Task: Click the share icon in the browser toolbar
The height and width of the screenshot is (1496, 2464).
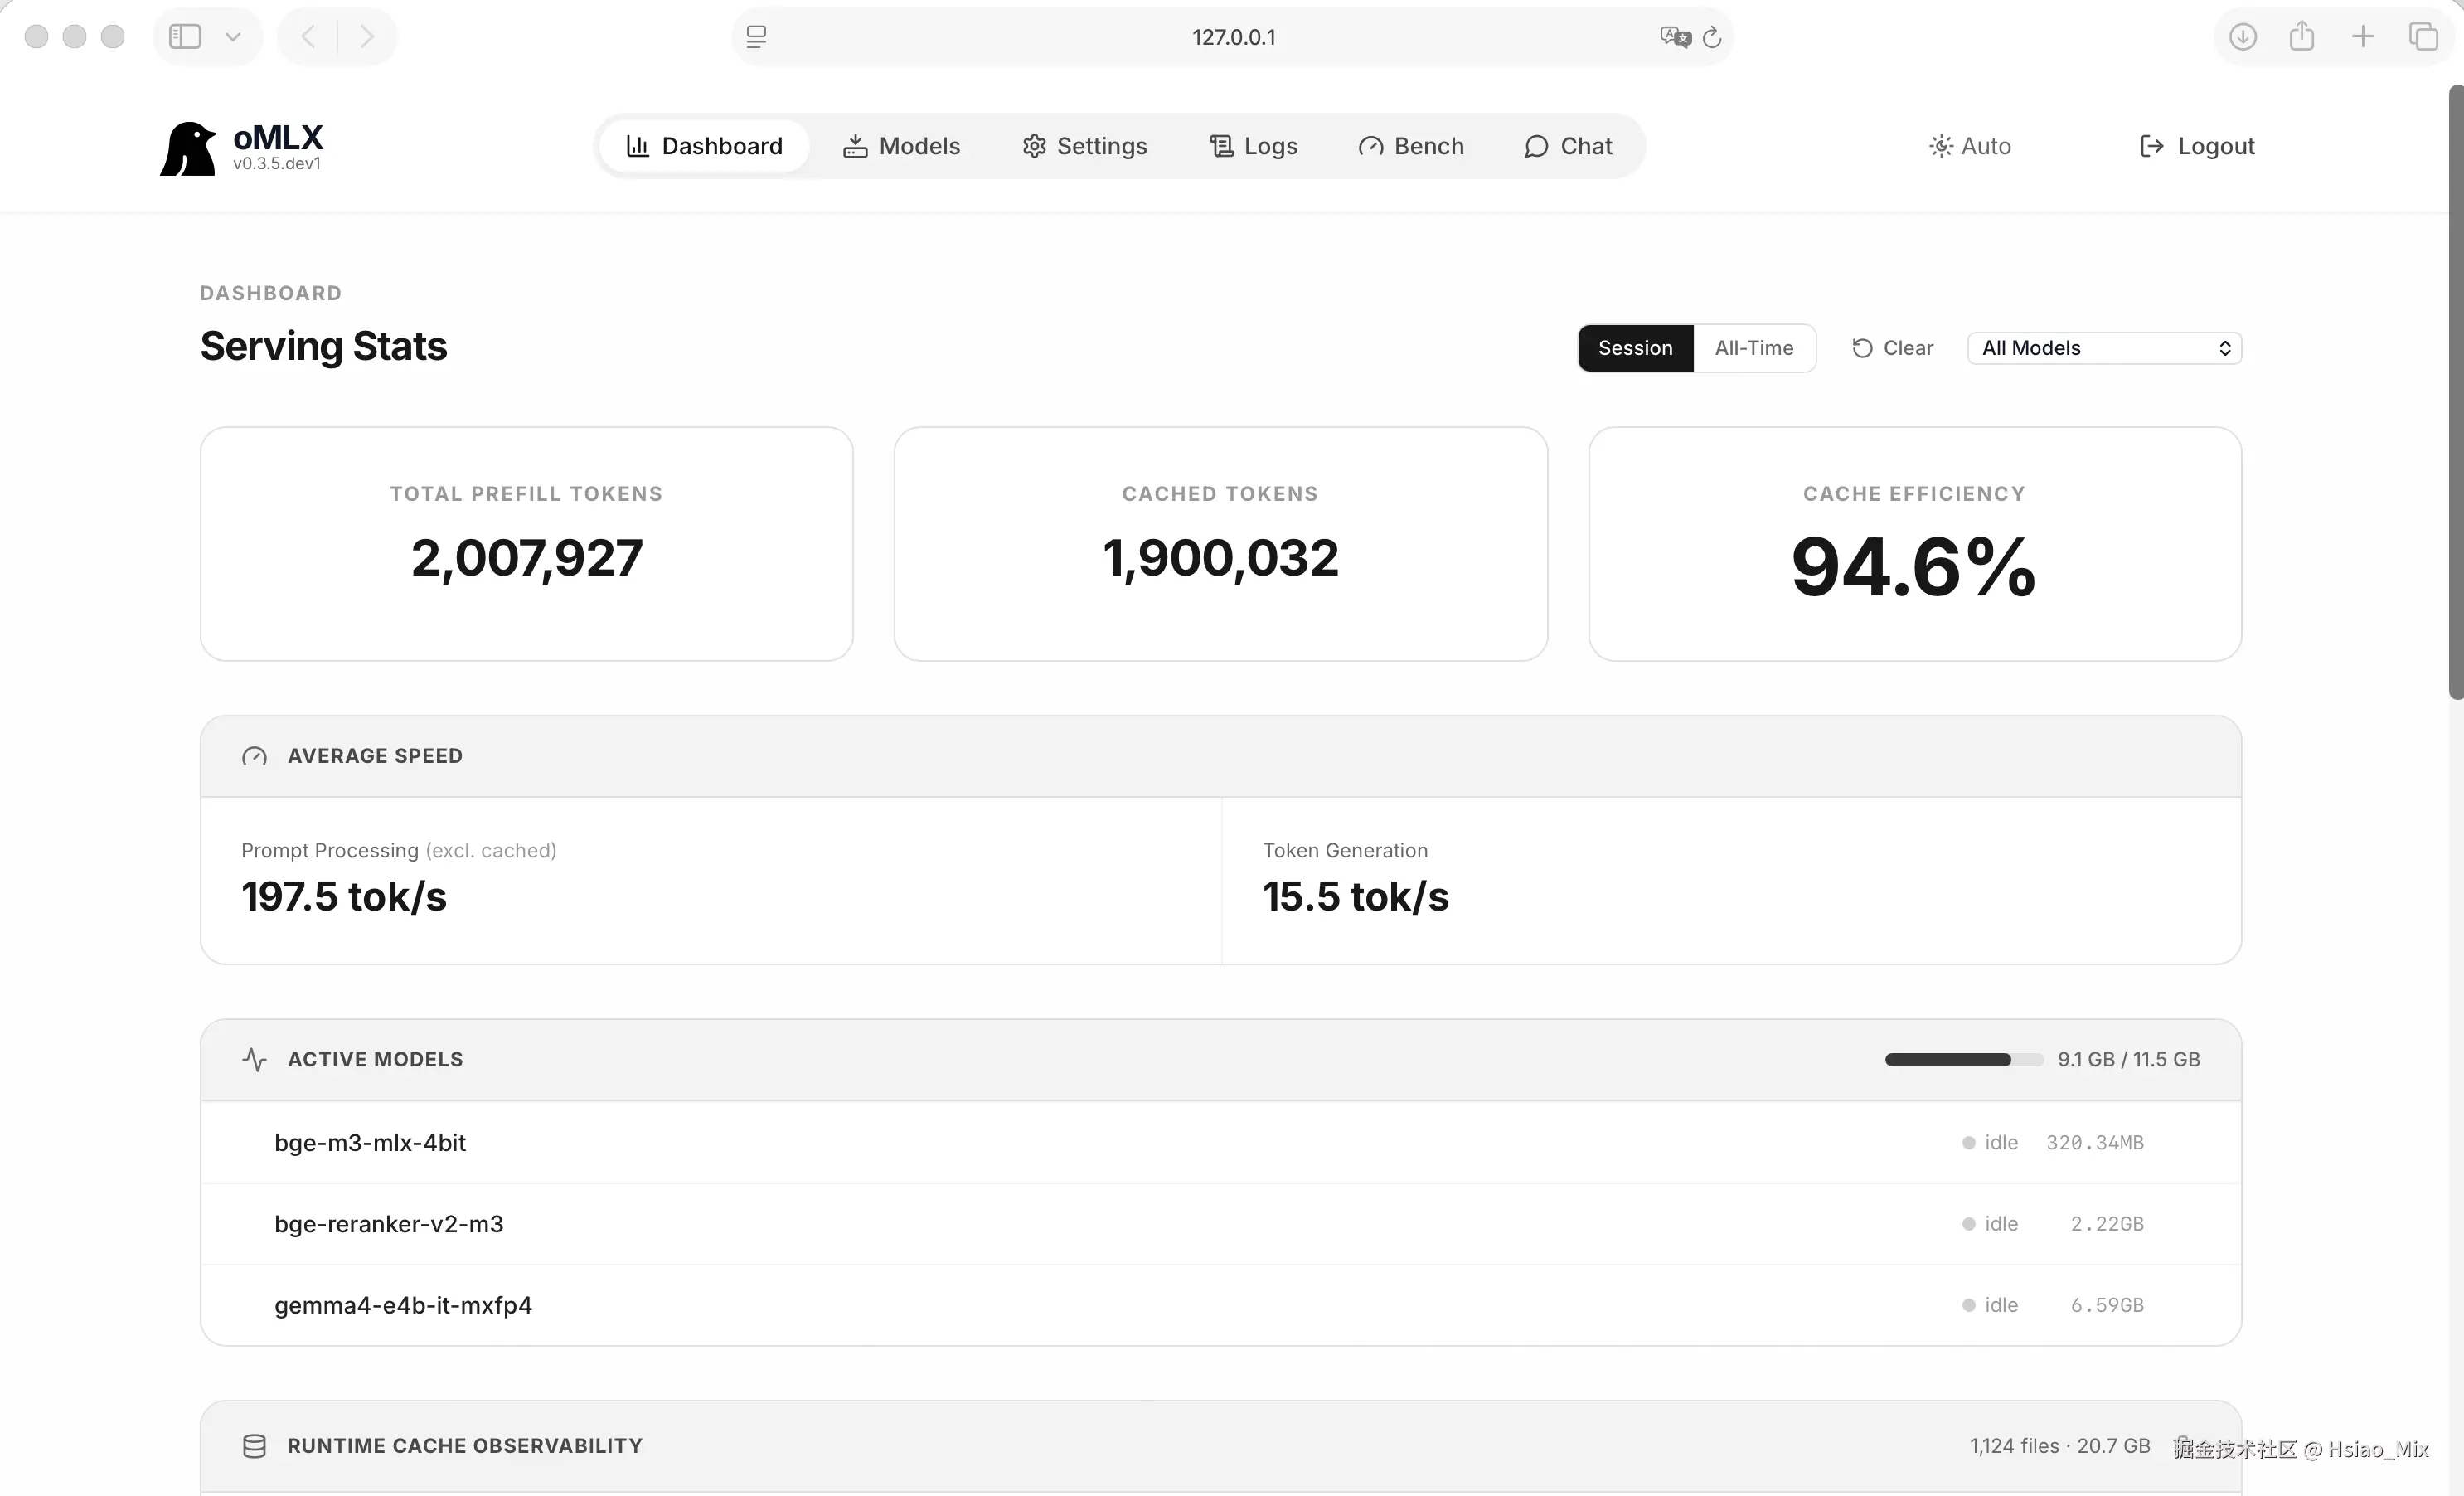Action: click(2302, 37)
